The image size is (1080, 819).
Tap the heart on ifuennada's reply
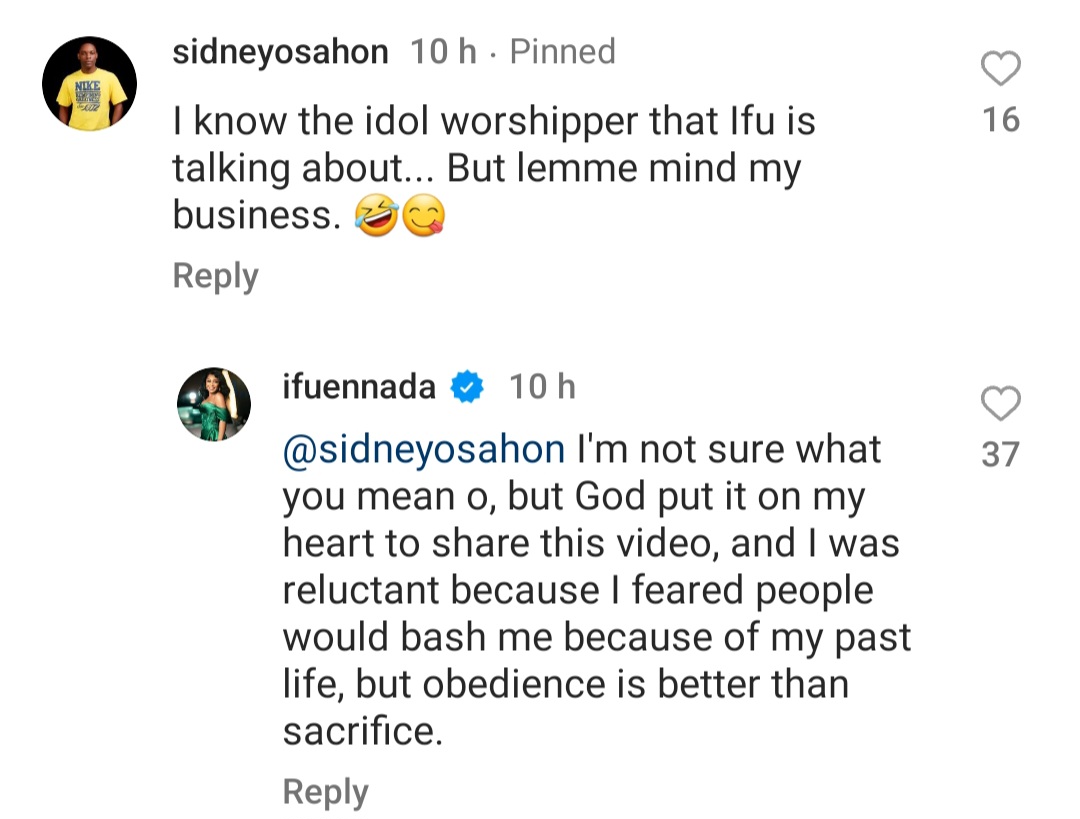pos(1001,405)
